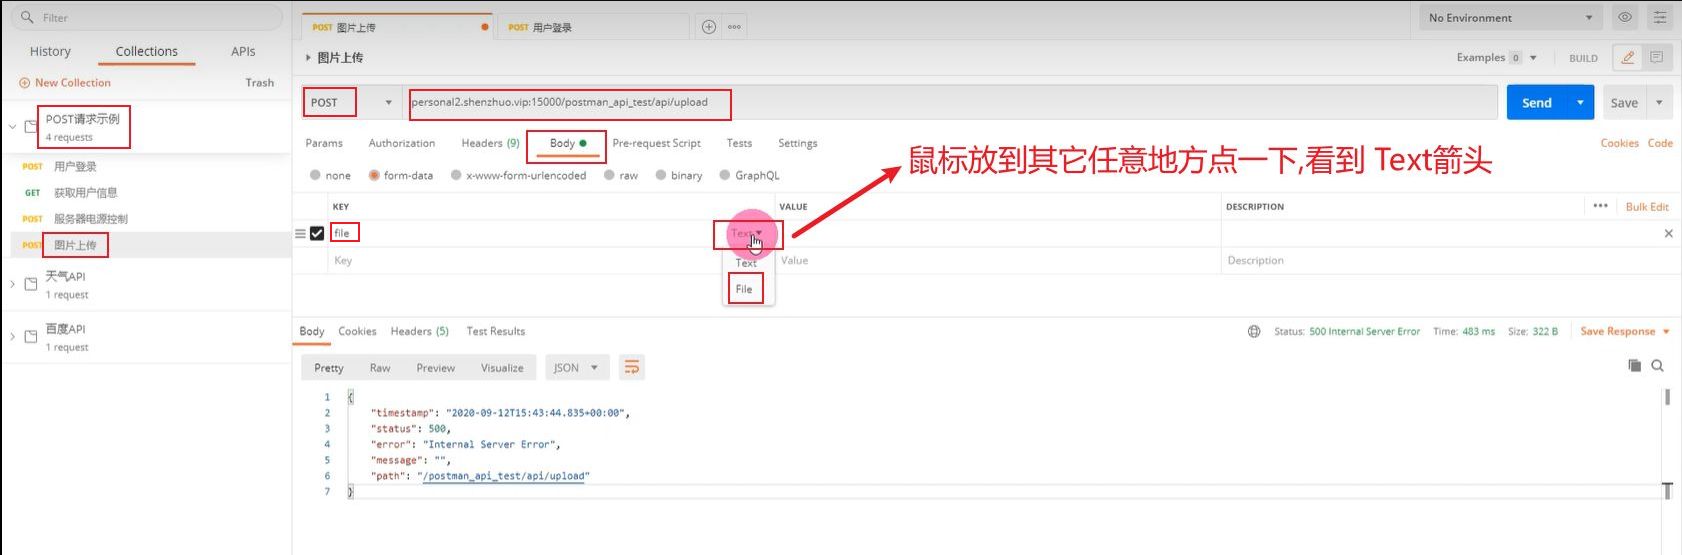
Task: Open the environment quick look eye icon
Action: coord(1625,18)
